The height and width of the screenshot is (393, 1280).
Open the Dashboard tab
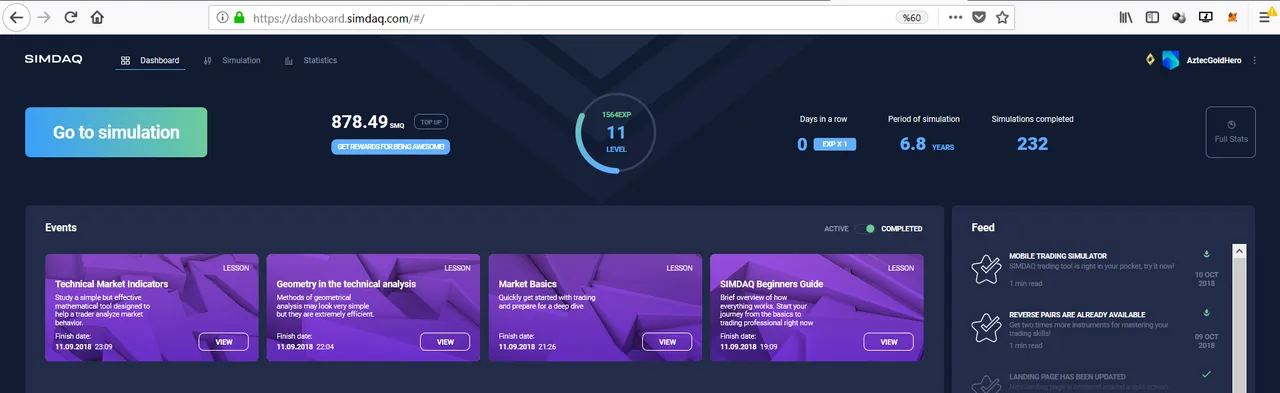click(150, 61)
